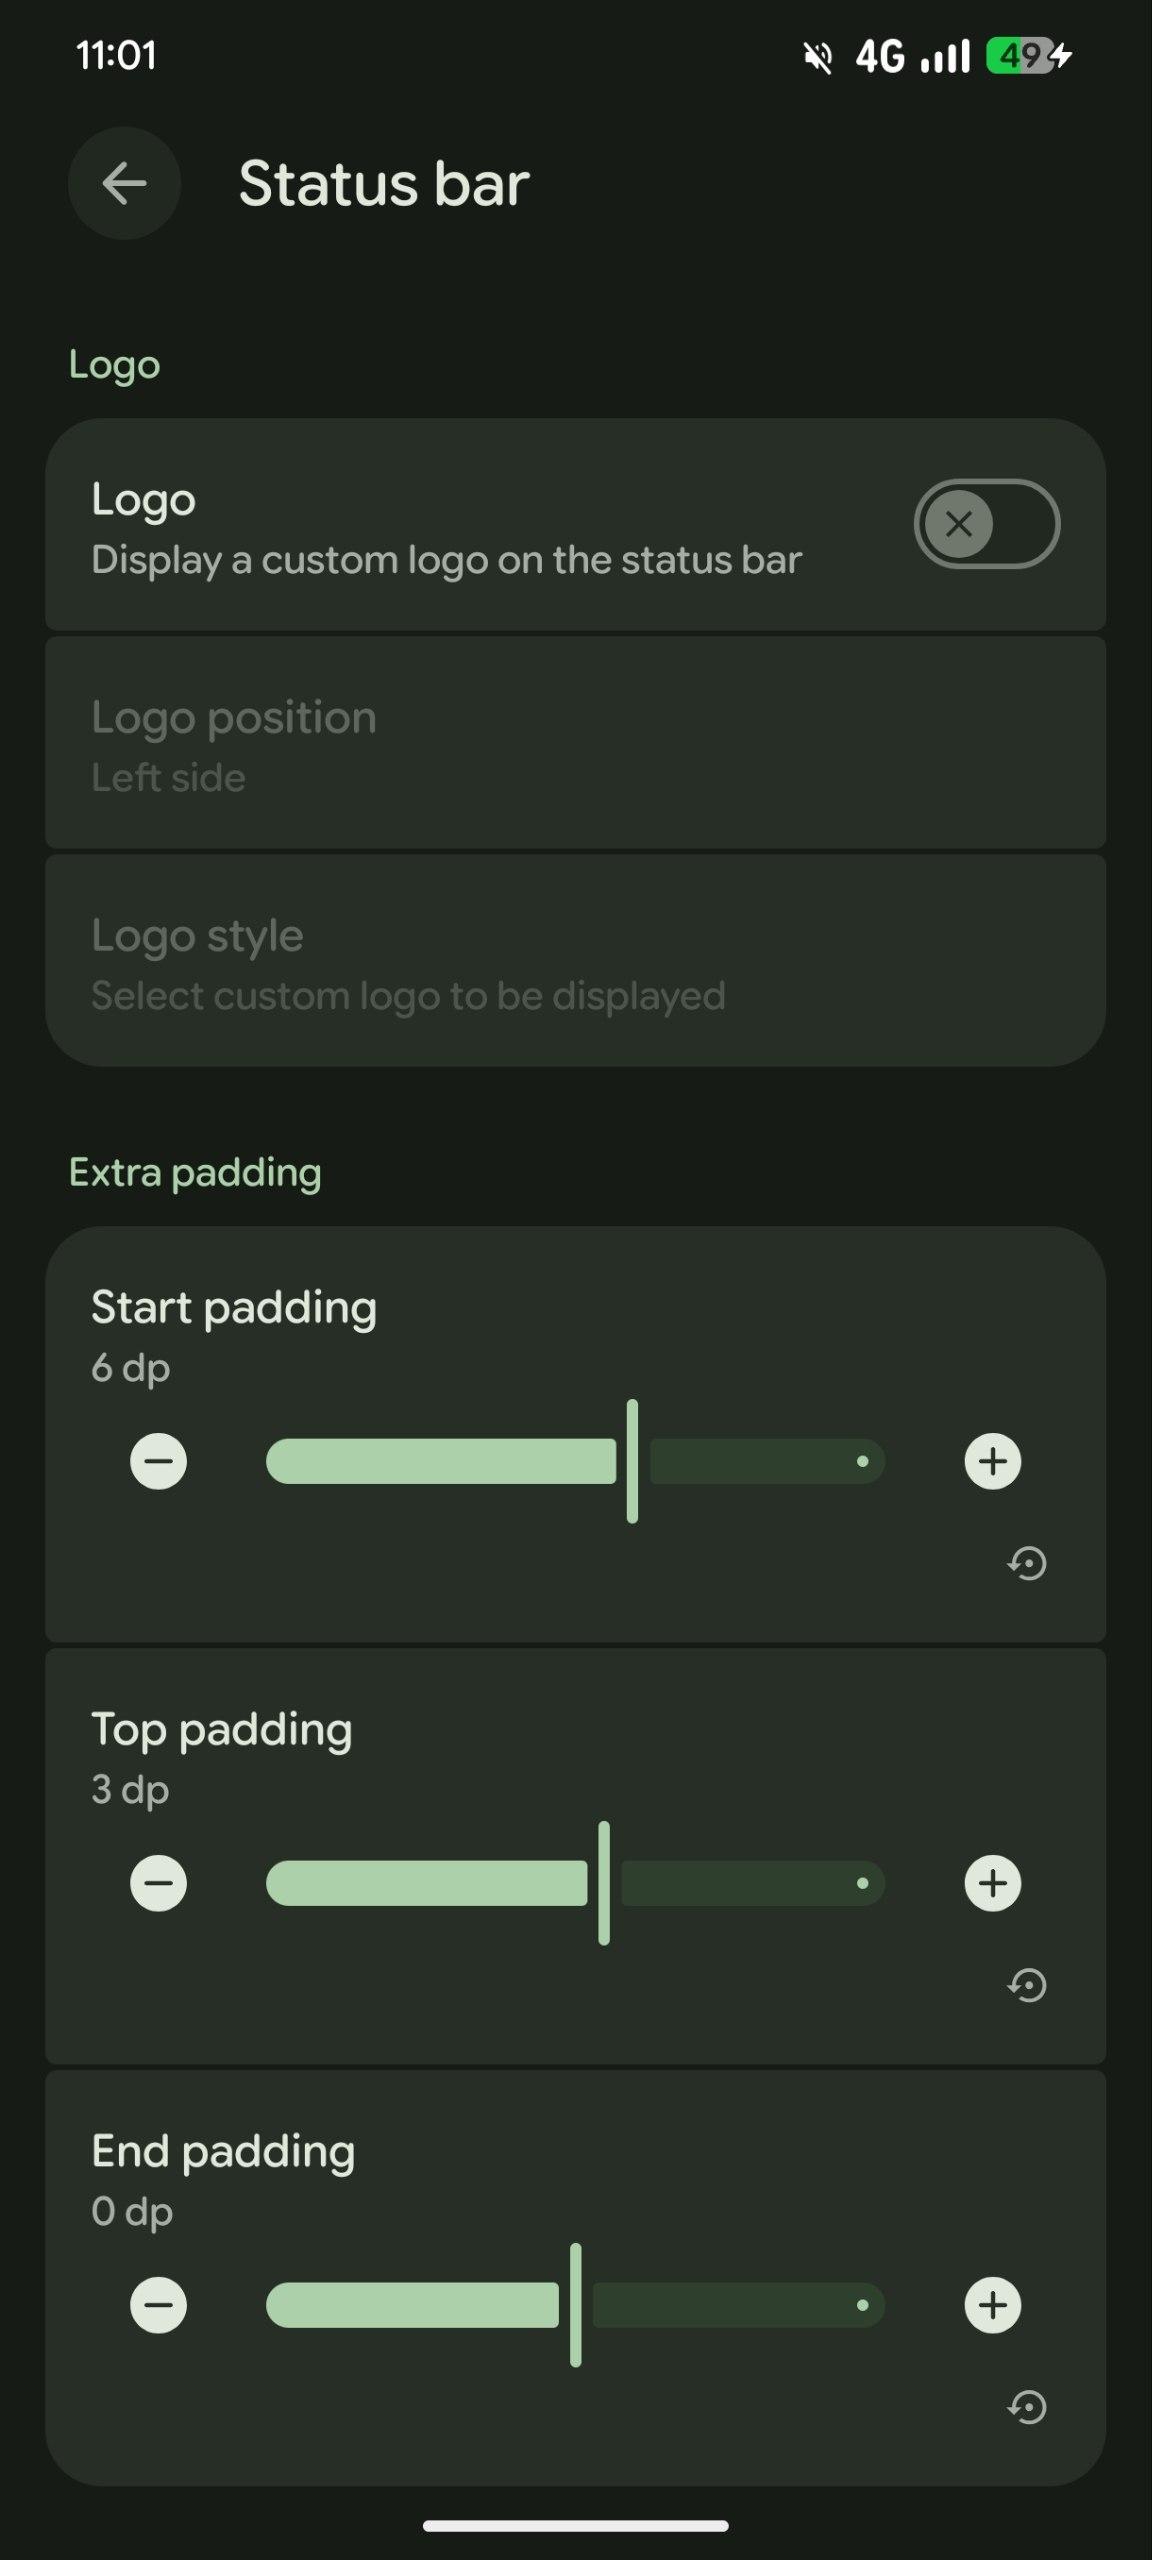
Task: Tap the muted notification bell icon
Action: (x=818, y=58)
